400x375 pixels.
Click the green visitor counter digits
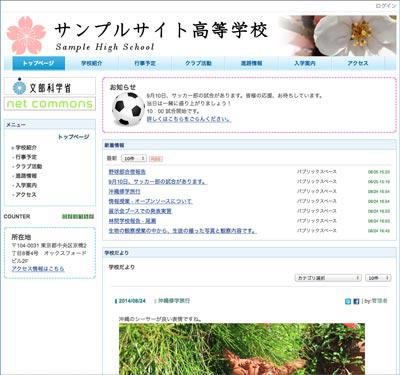78,217
